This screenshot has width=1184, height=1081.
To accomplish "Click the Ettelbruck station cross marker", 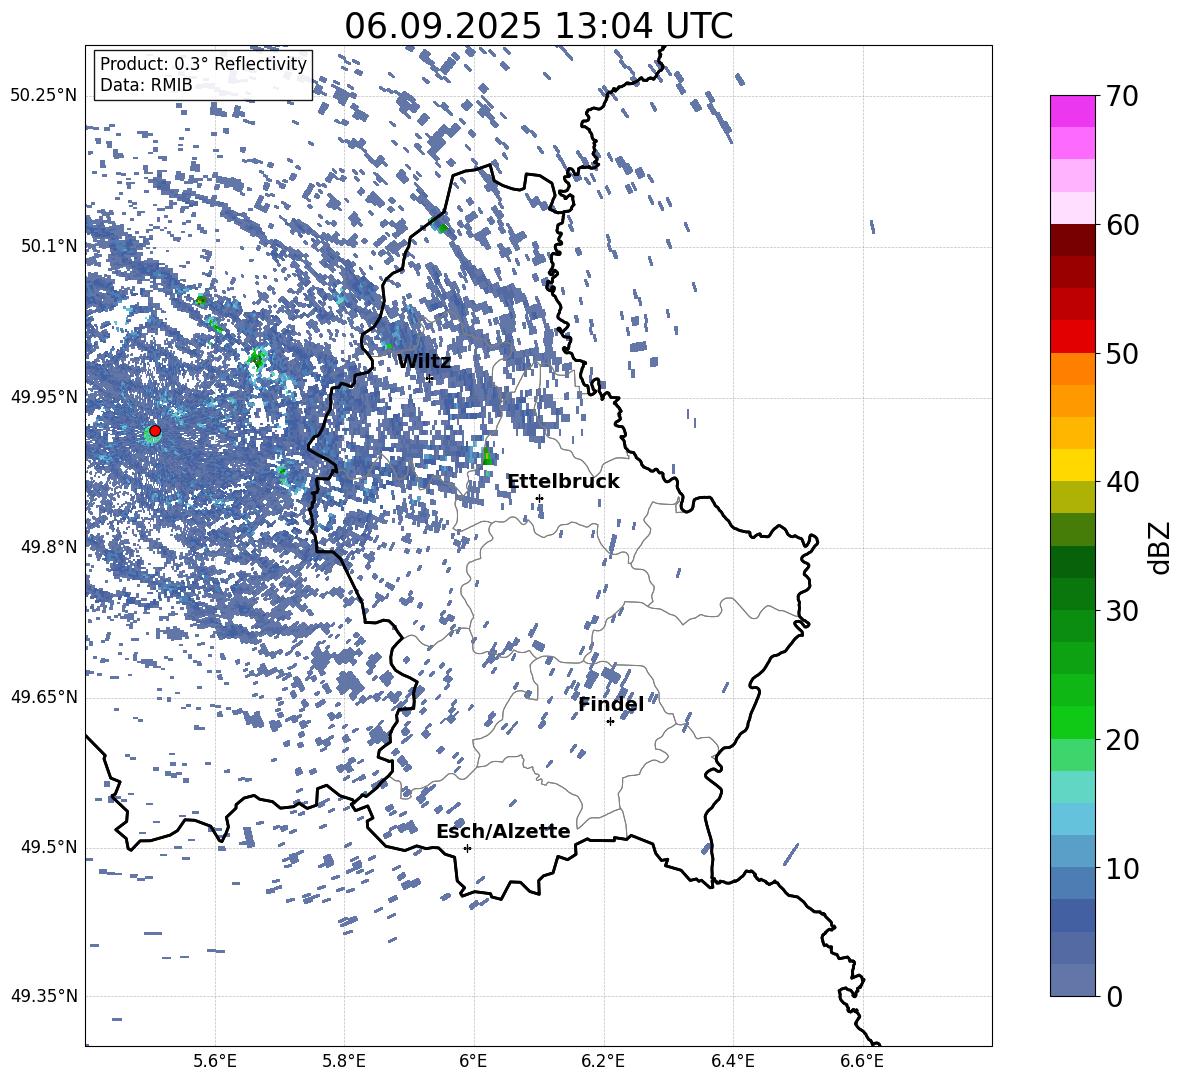I will point(539,498).
